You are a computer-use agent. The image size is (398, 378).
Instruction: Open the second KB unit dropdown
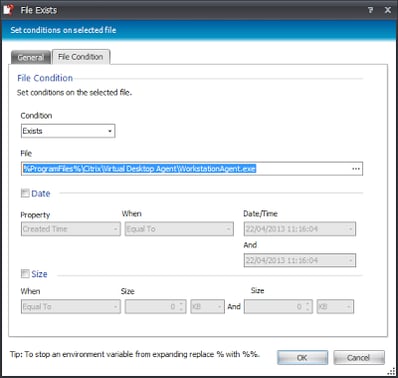click(x=335, y=307)
